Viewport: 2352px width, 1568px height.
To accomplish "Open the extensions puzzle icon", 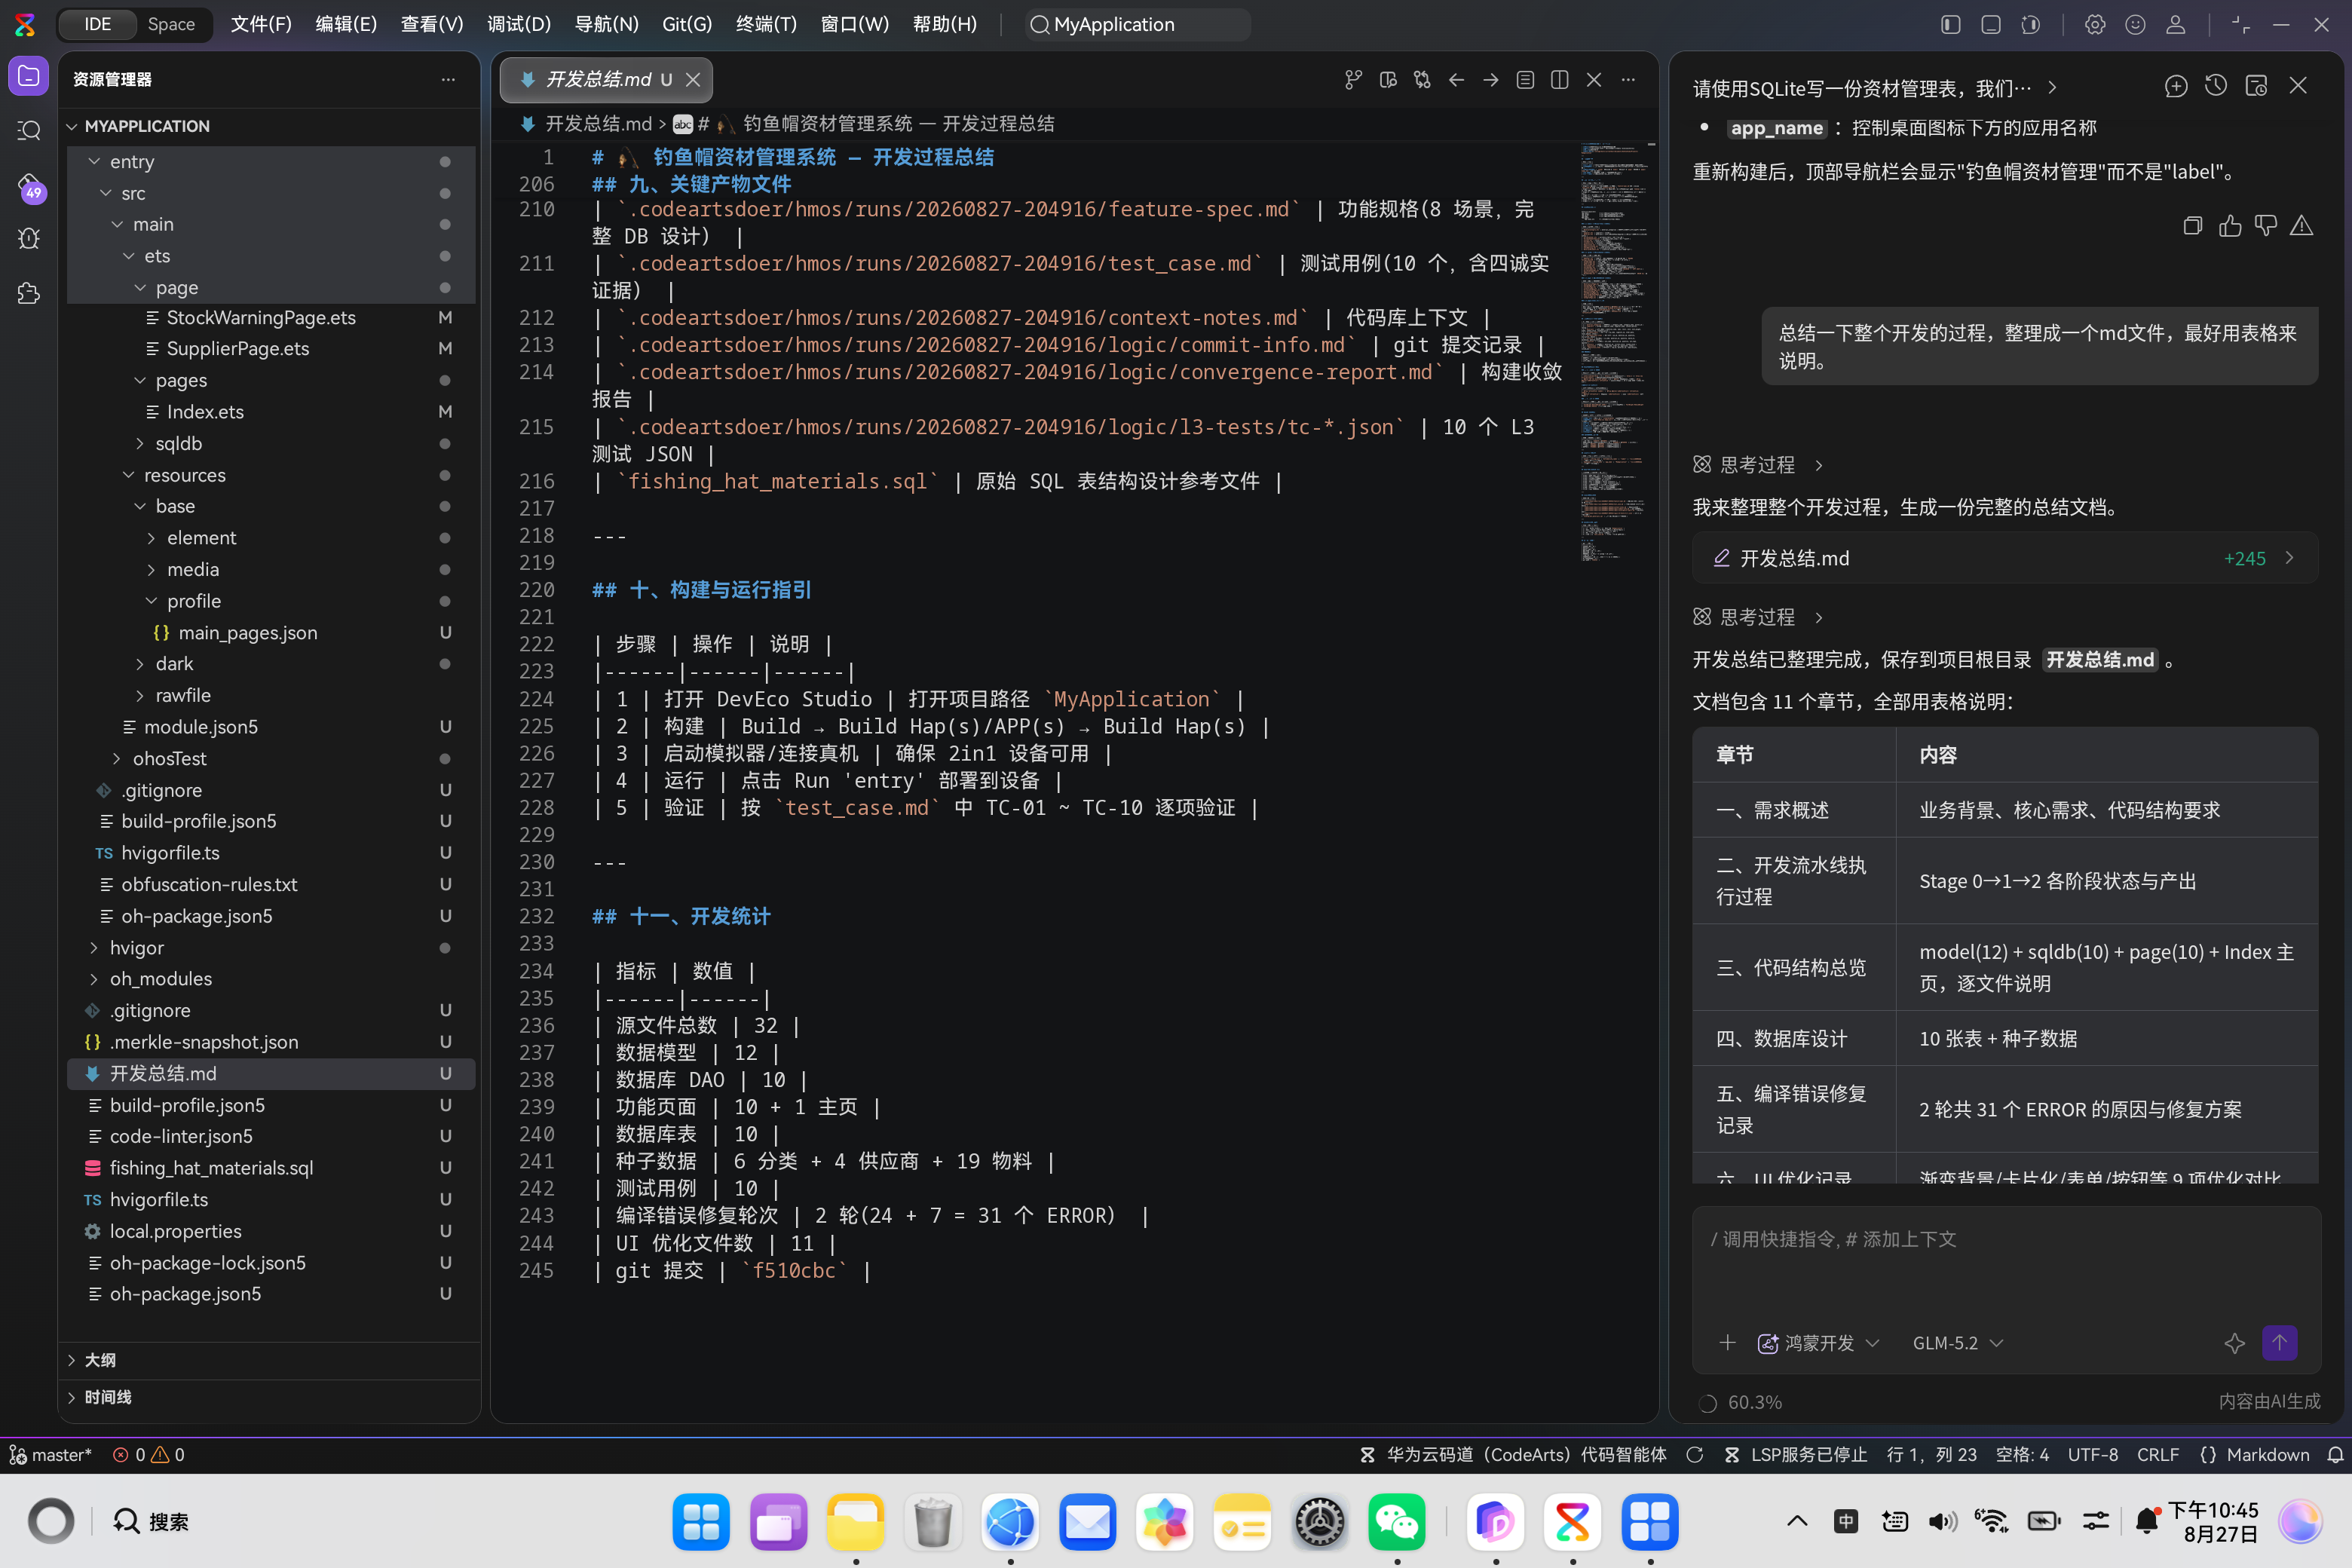I will [x=29, y=293].
